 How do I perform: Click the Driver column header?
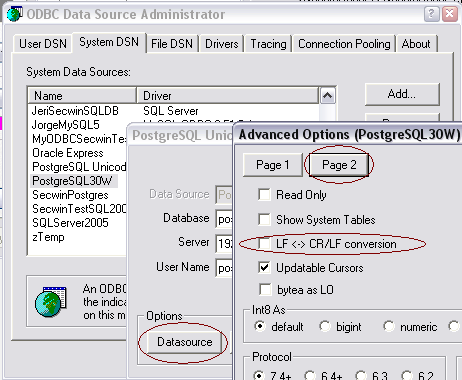coord(227,96)
